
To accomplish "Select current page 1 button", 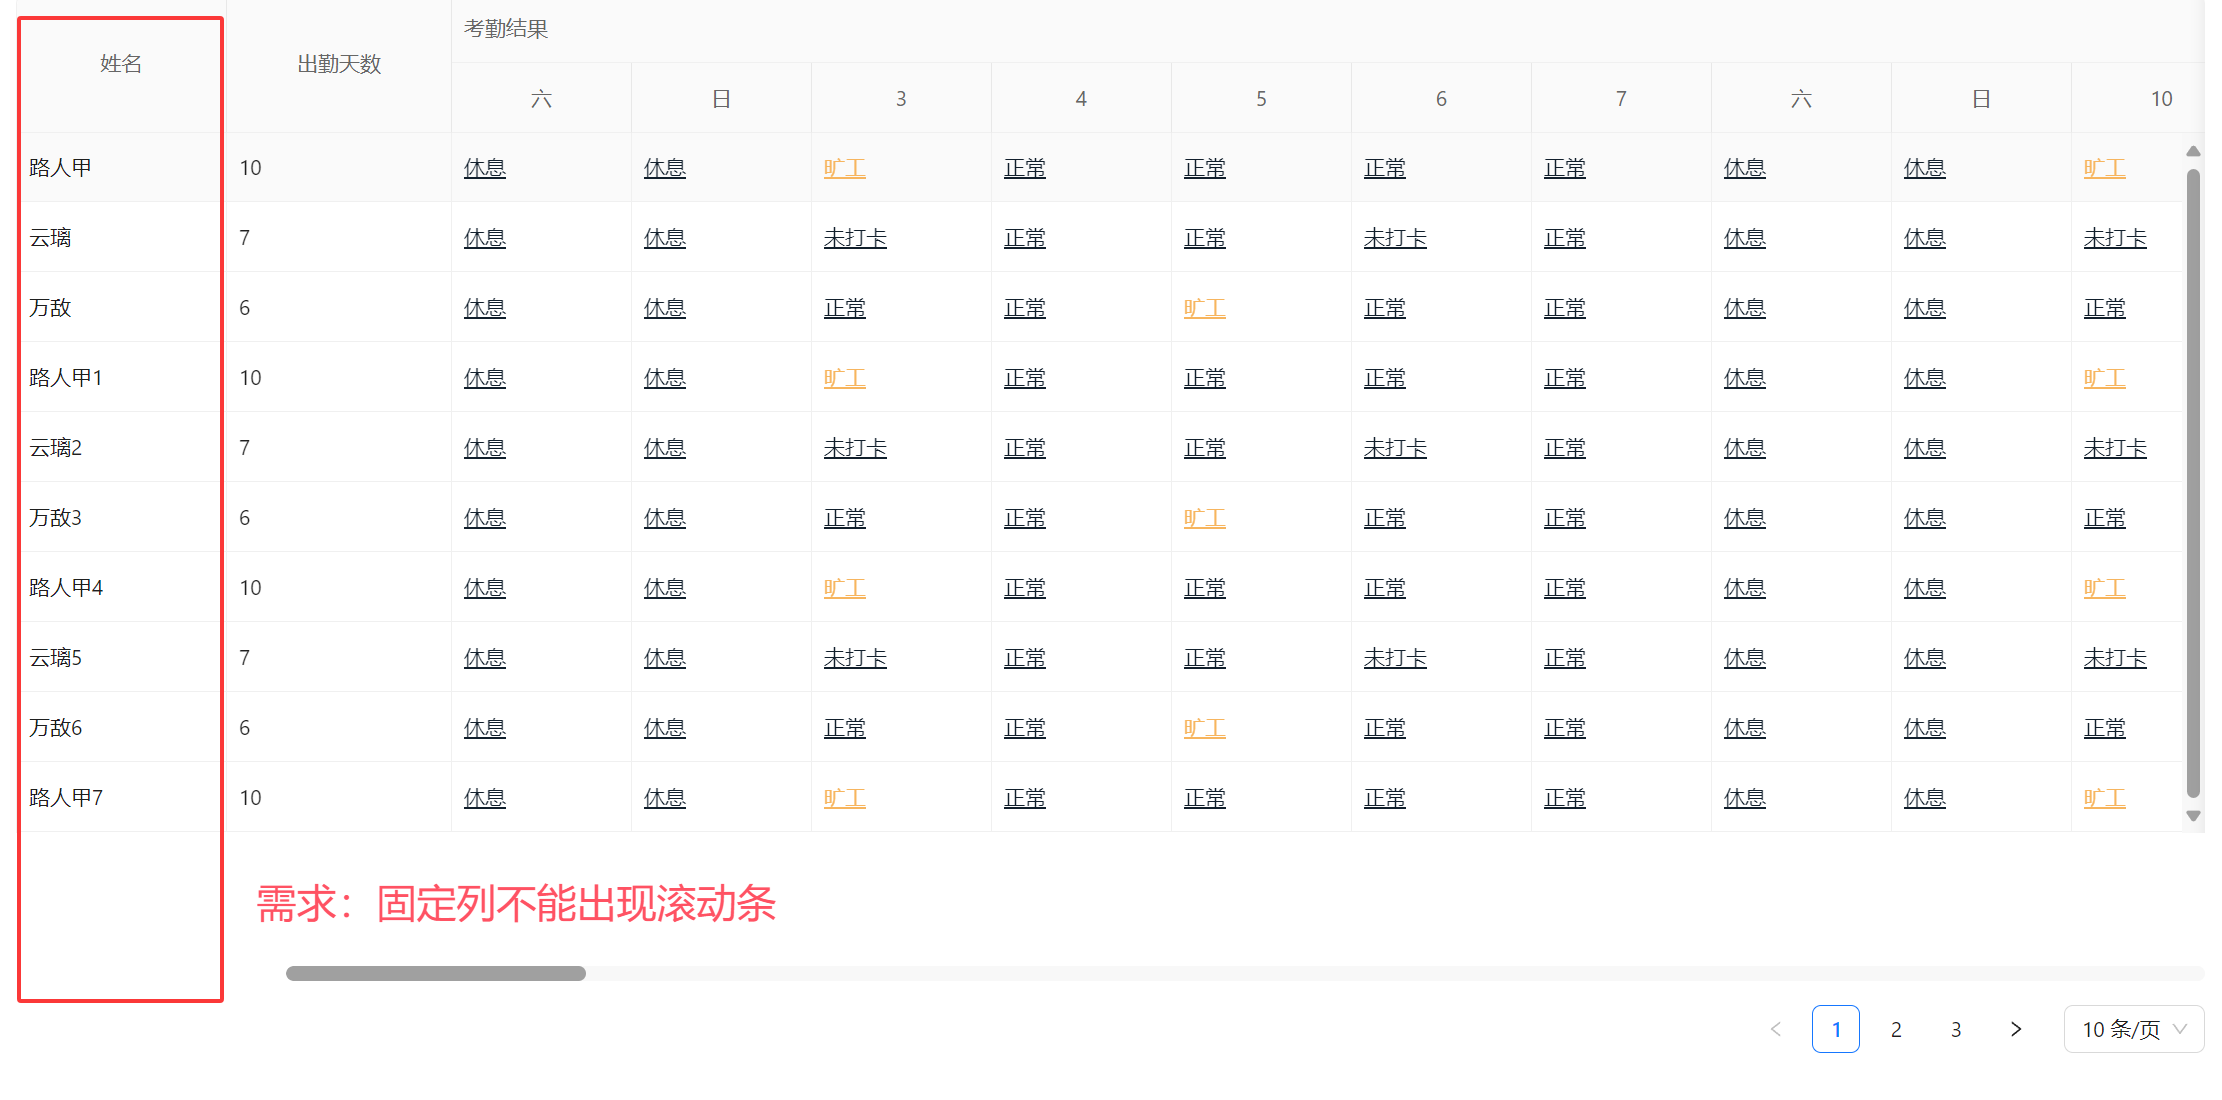I will point(1836,1029).
